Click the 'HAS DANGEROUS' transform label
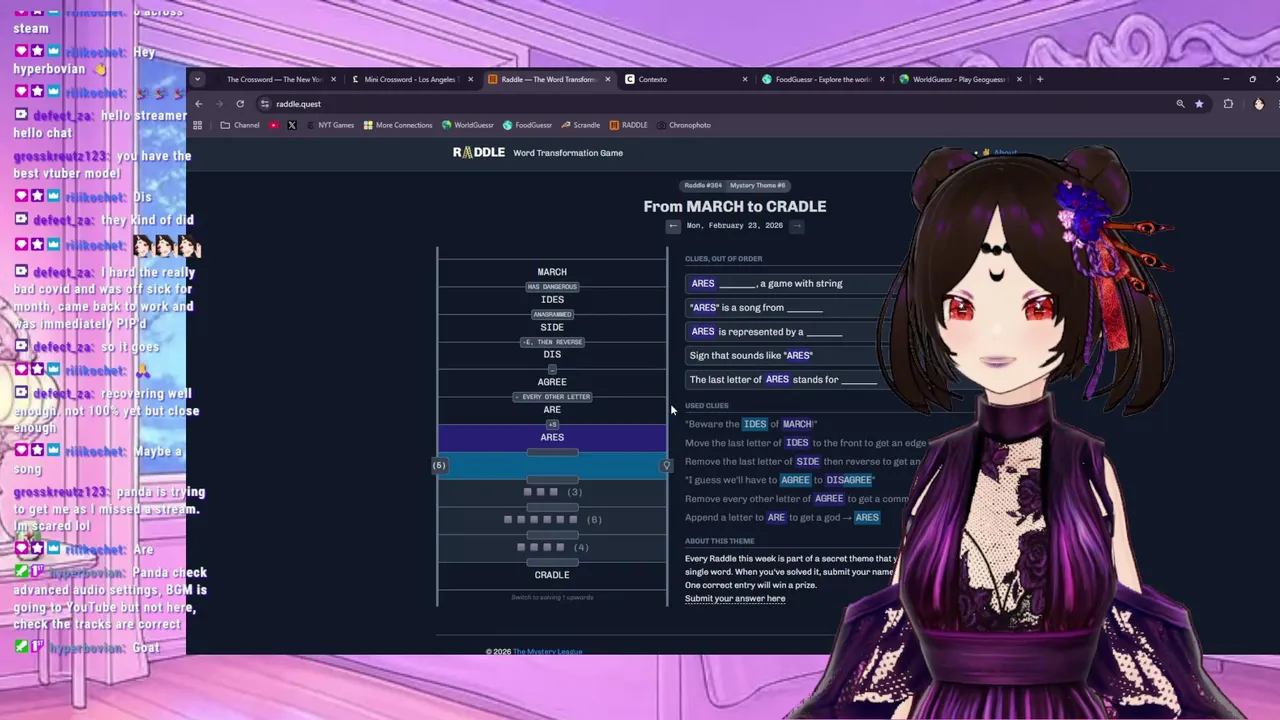The height and width of the screenshot is (720, 1280). (552, 287)
